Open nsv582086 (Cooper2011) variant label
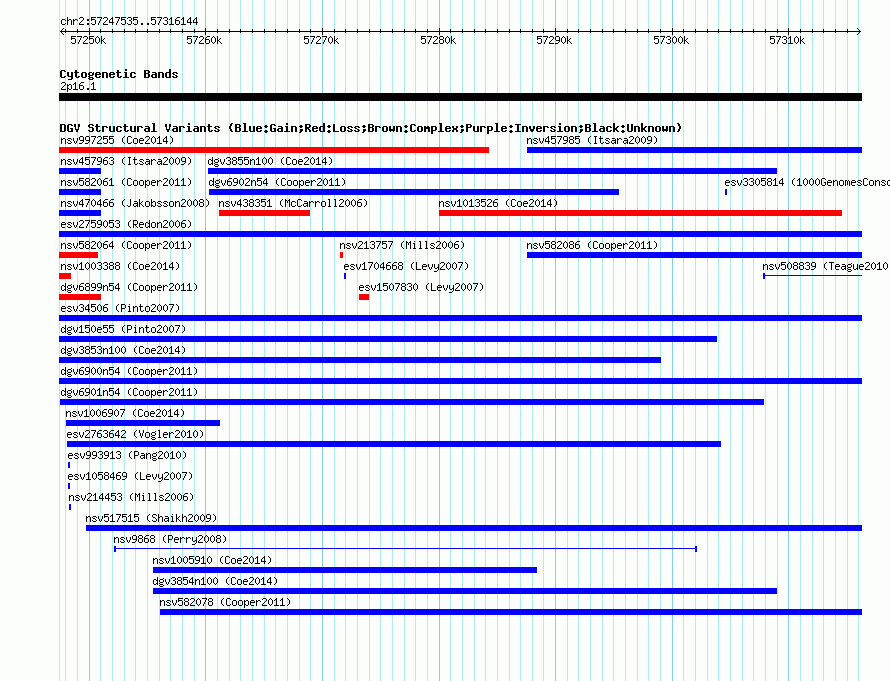Screen dimensions: 890x681 click(592, 245)
